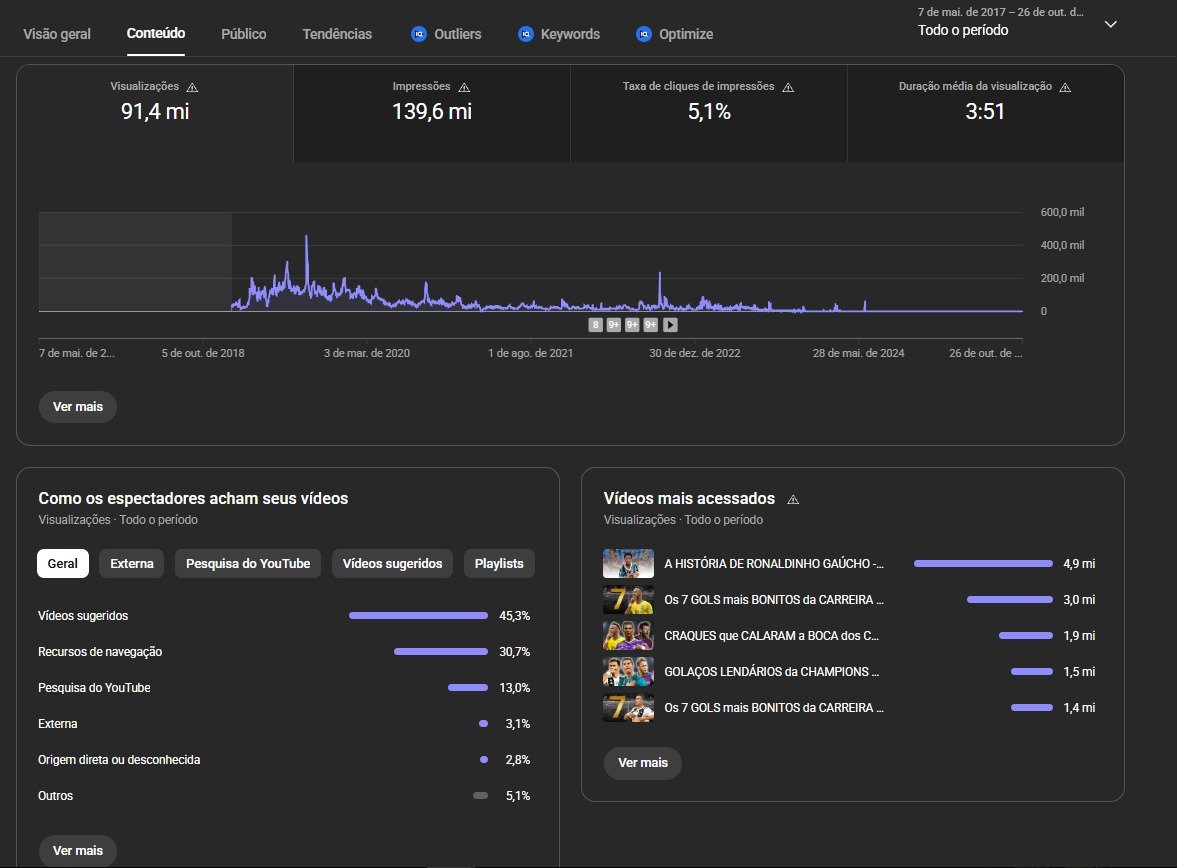The height and width of the screenshot is (868, 1177).
Task: Open the Todo o período period selector
Action: (x=963, y=31)
